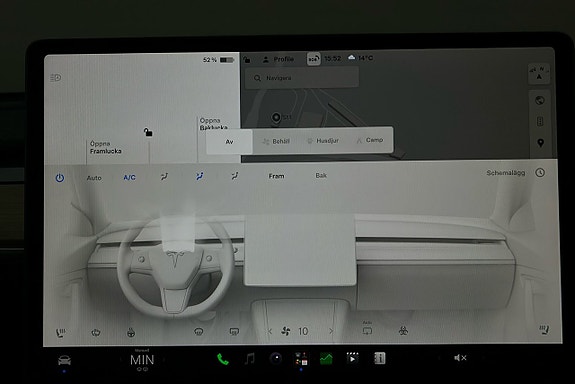Open the Phone app
575x384 pixels.
(223, 359)
